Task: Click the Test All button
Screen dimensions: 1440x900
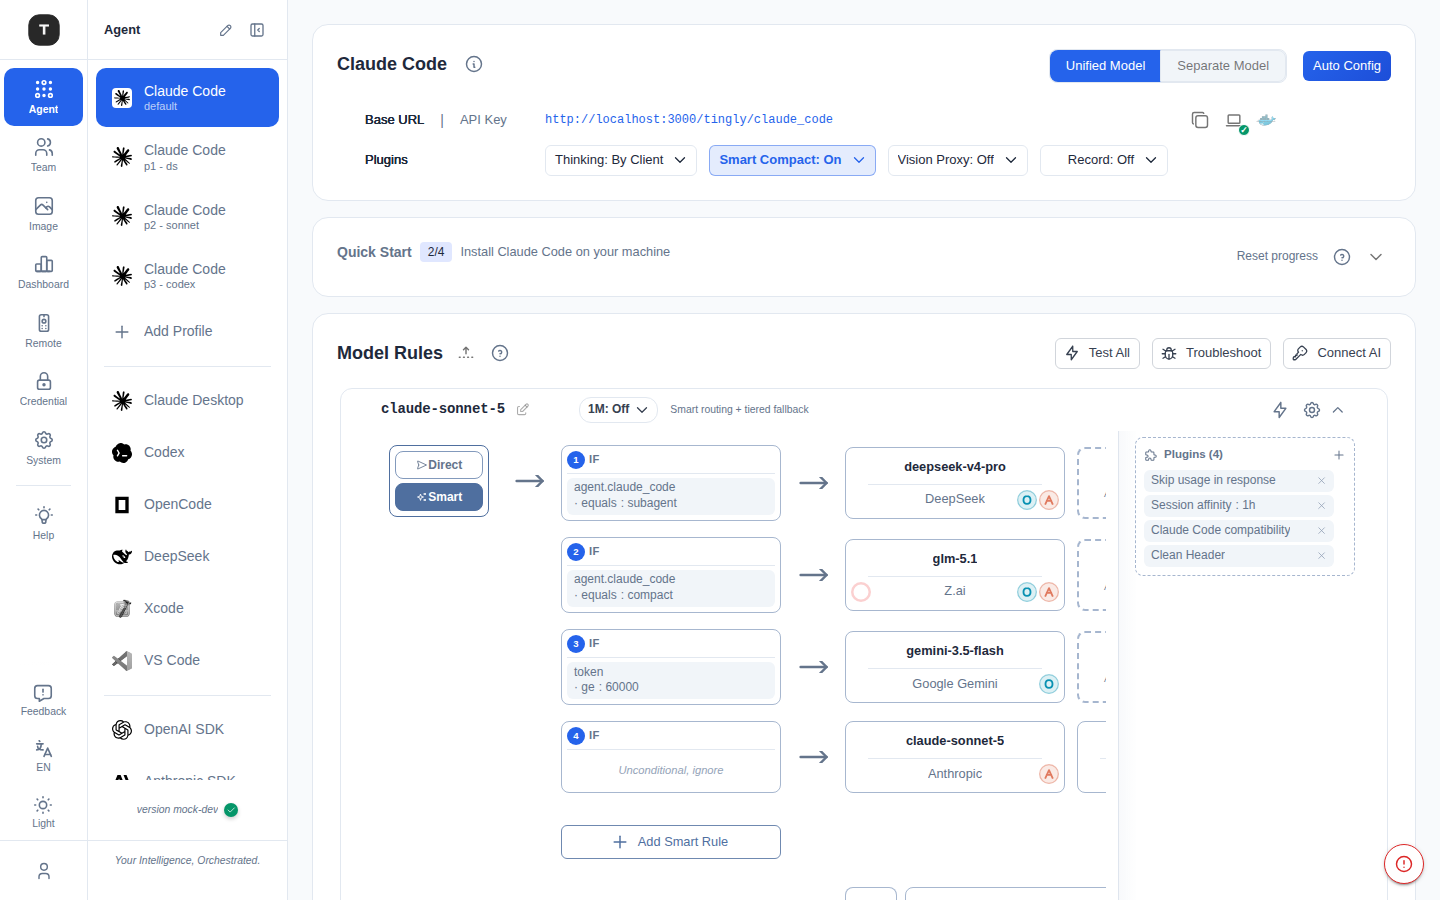Action: tap(1097, 353)
